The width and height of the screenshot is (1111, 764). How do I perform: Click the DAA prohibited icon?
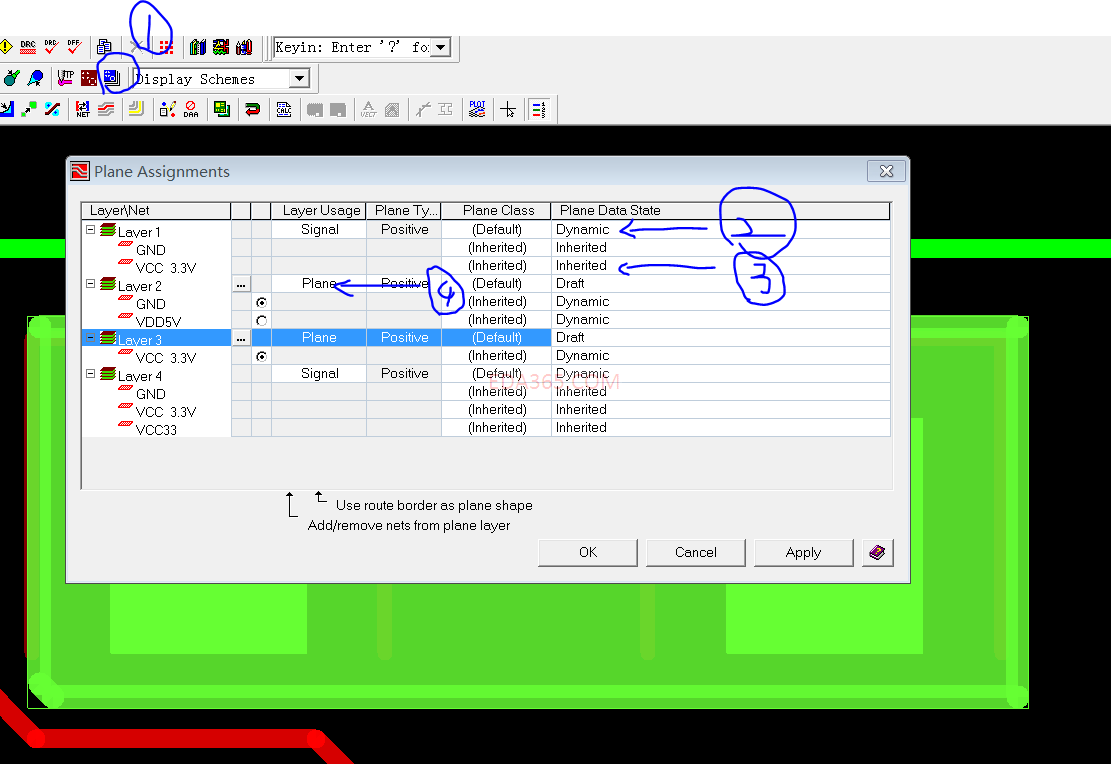[191, 109]
